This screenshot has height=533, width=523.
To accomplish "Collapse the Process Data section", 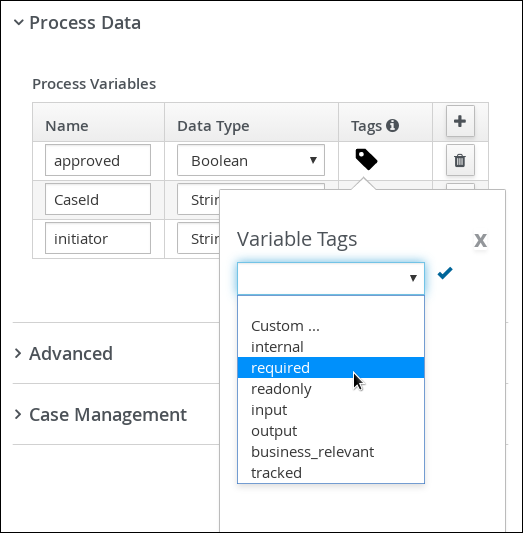I will tap(19, 23).
